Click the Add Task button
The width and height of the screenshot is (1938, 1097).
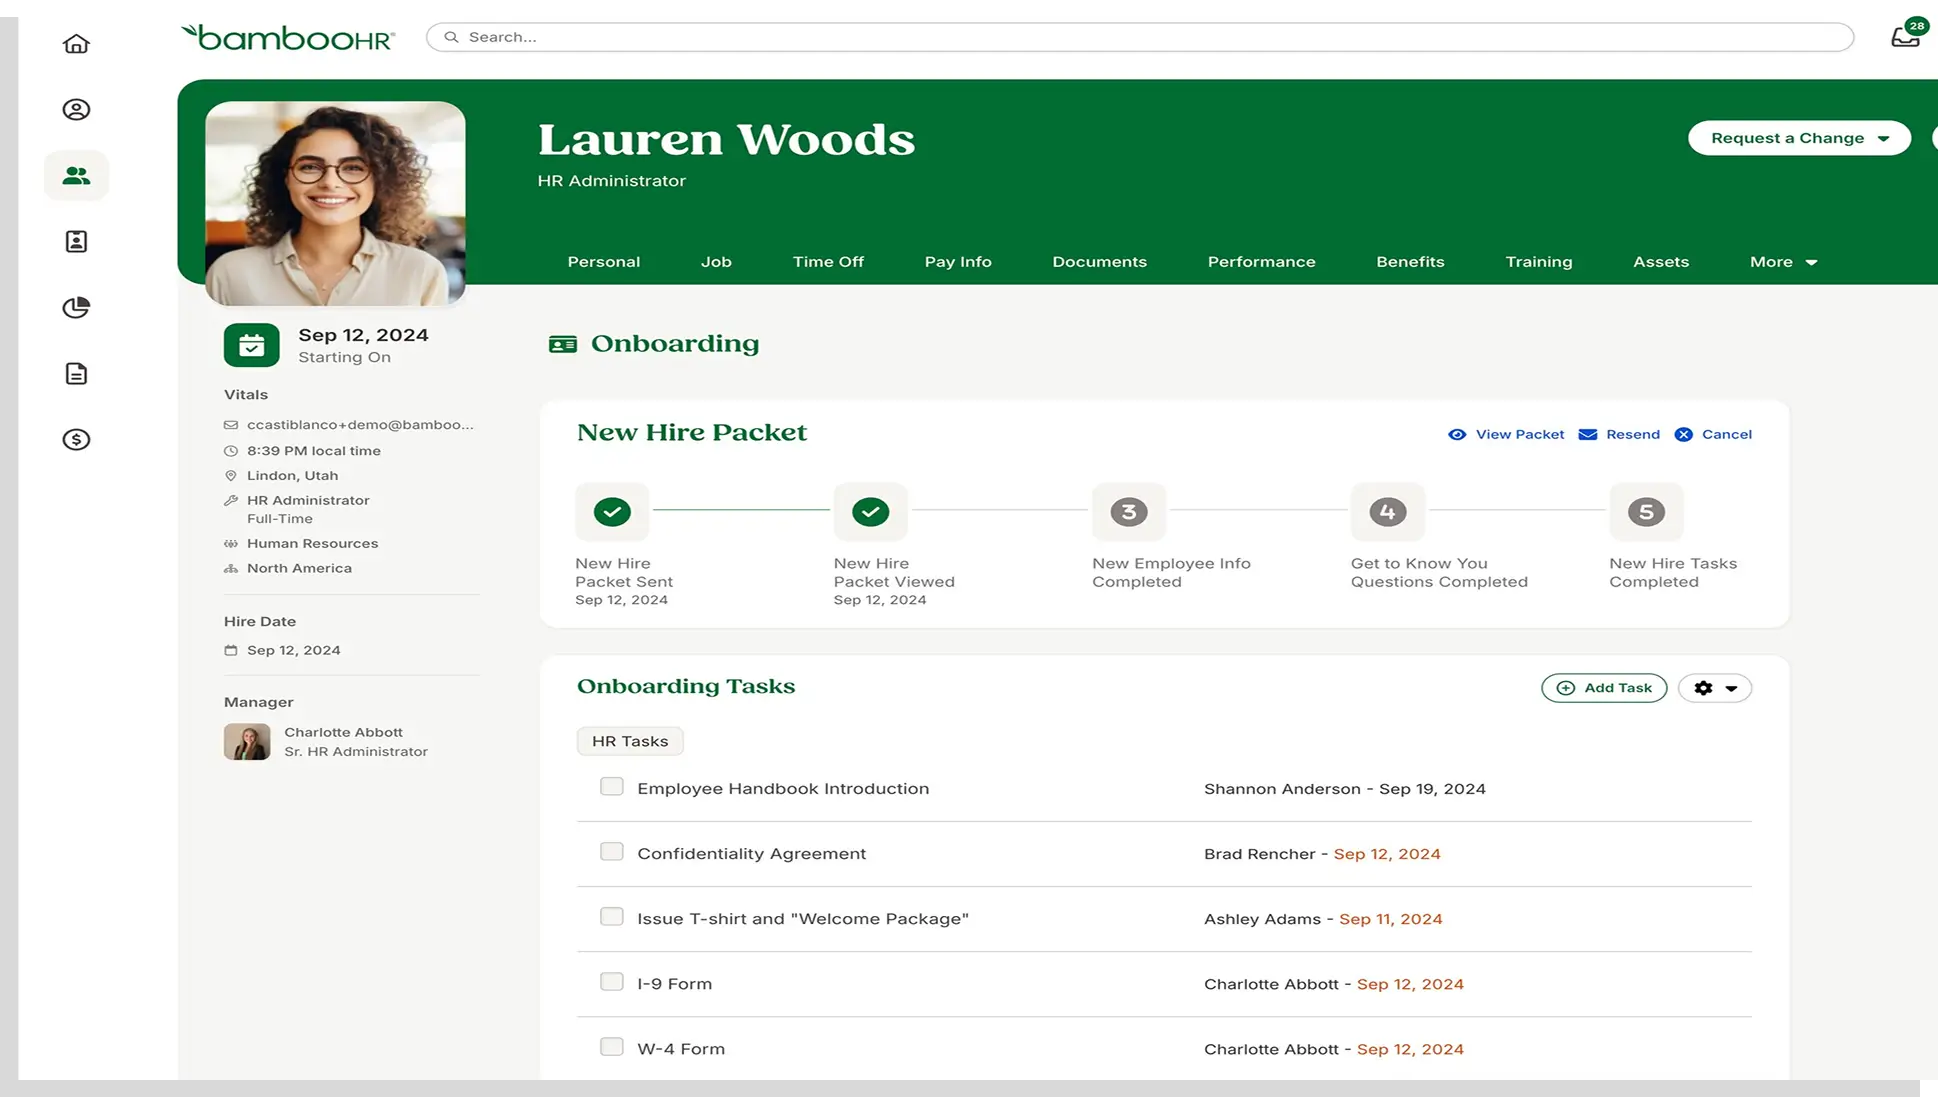click(1604, 688)
